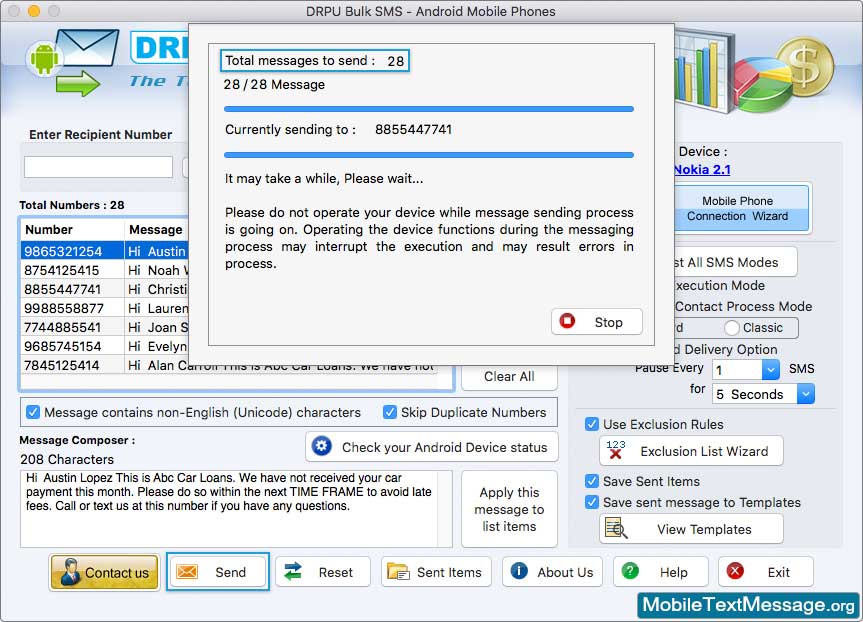Click Apply this message to list items
Image resolution: width=863 pixels, height=622 pixels.
tap(509, 509)
